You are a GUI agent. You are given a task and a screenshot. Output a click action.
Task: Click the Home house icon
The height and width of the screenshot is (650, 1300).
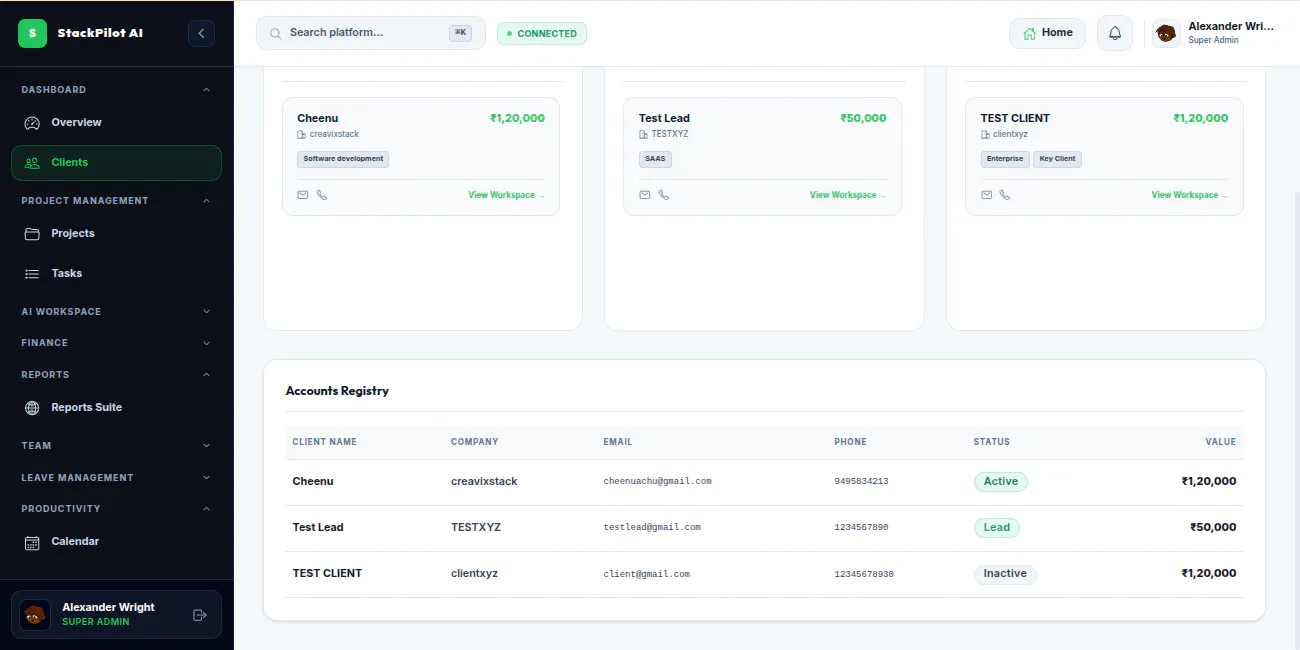(x=1029, y=33)
